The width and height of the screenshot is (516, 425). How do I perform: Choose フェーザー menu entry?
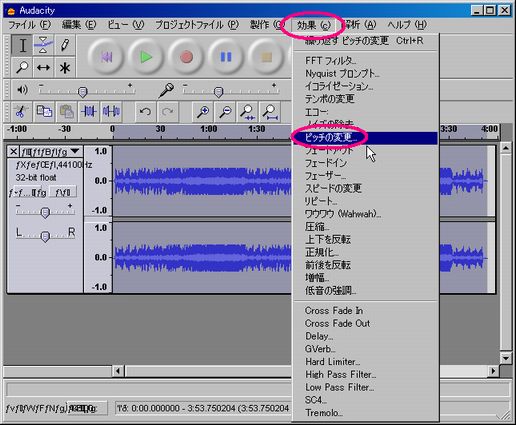click(x=365, y=176)
